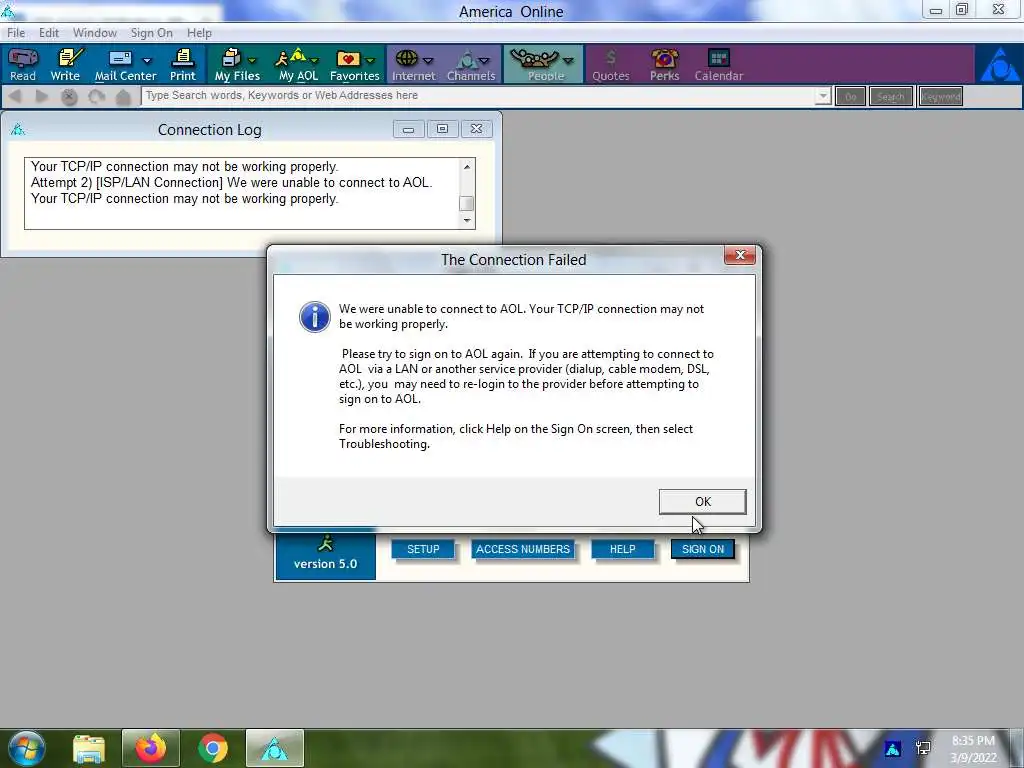Expand the My Files dropdown arrow
1024x768 pixels.
tap(252, 61)
